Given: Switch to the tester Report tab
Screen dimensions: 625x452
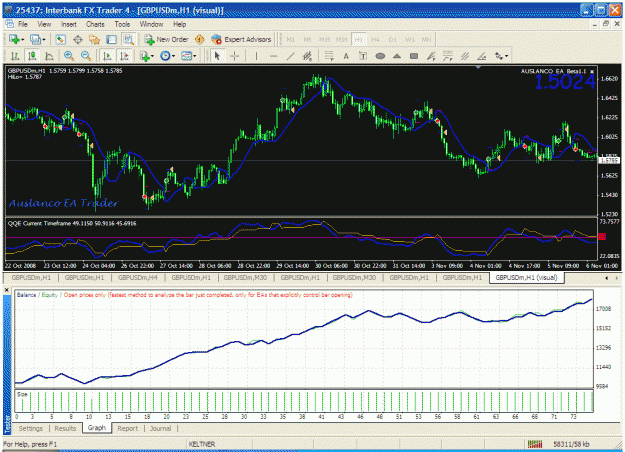Looking at the screenshot, I should (128, 428).
